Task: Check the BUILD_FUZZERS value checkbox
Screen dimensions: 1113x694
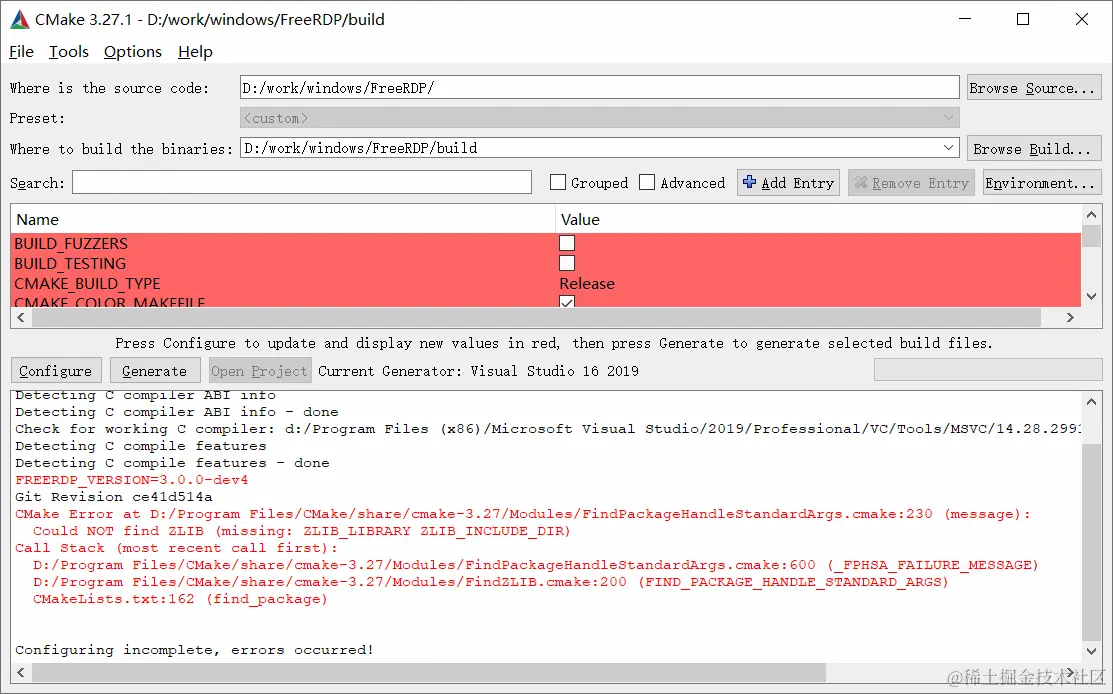Action: coord(567,242)
